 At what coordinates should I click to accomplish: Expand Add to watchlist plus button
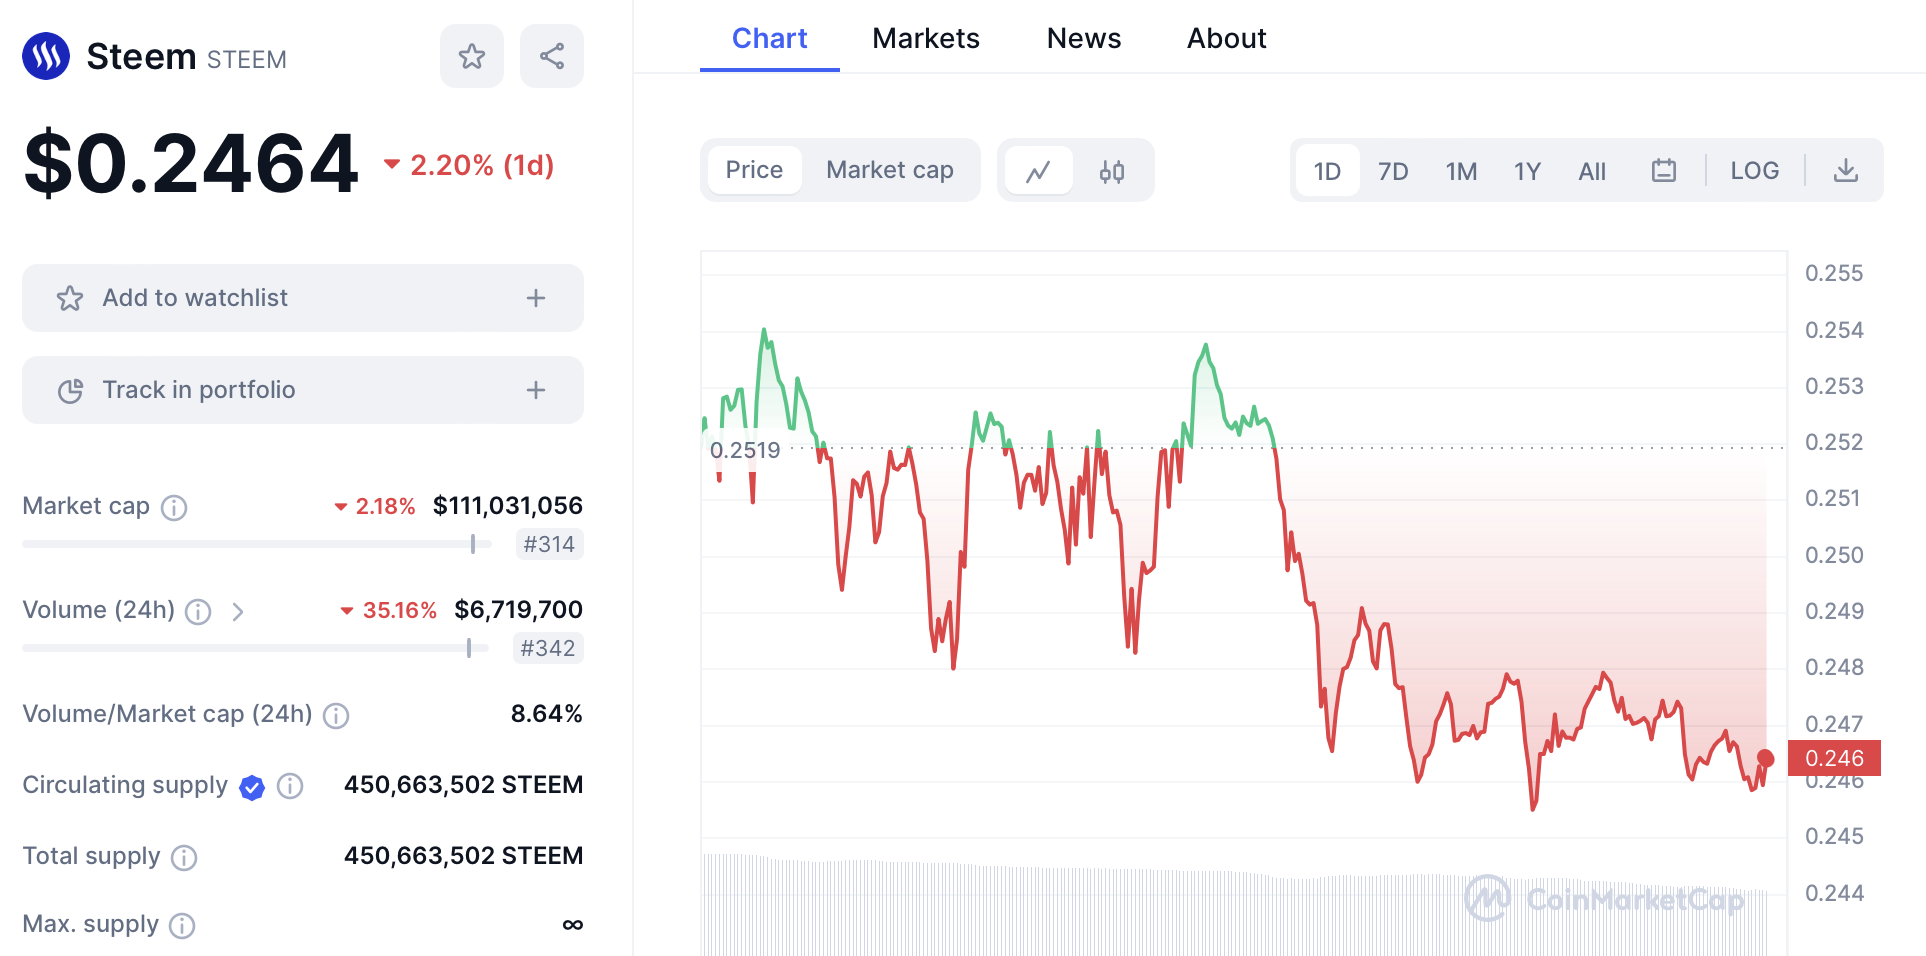(x=536, y=298)
